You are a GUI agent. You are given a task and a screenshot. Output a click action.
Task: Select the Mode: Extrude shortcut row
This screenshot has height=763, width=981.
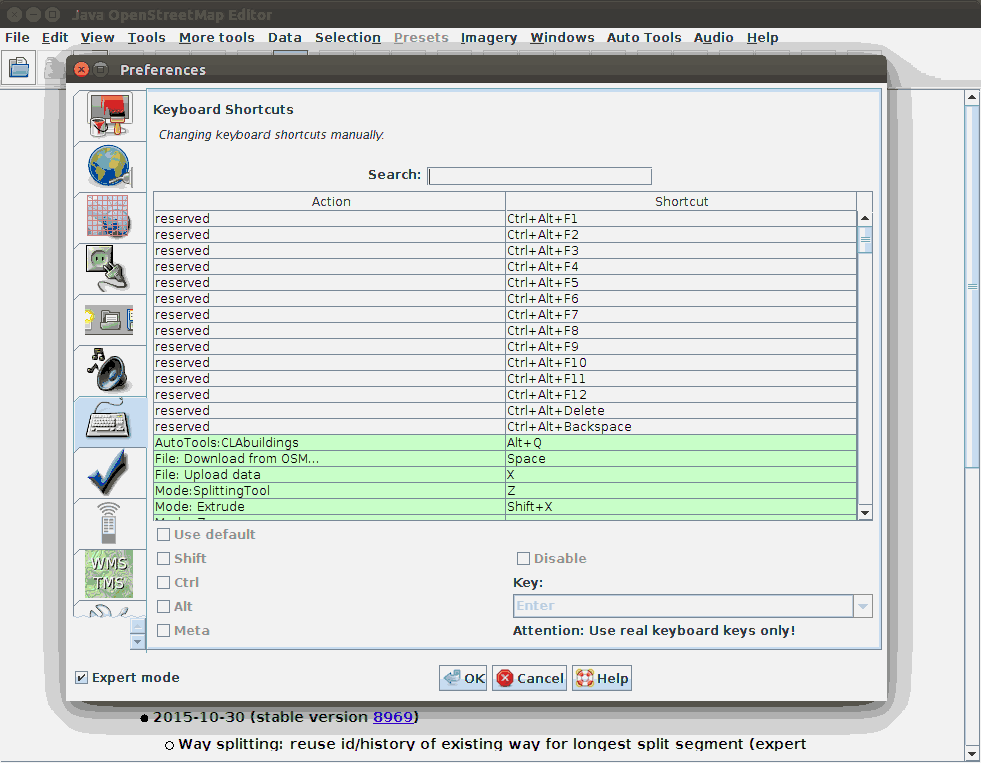(x=330, y=507)
